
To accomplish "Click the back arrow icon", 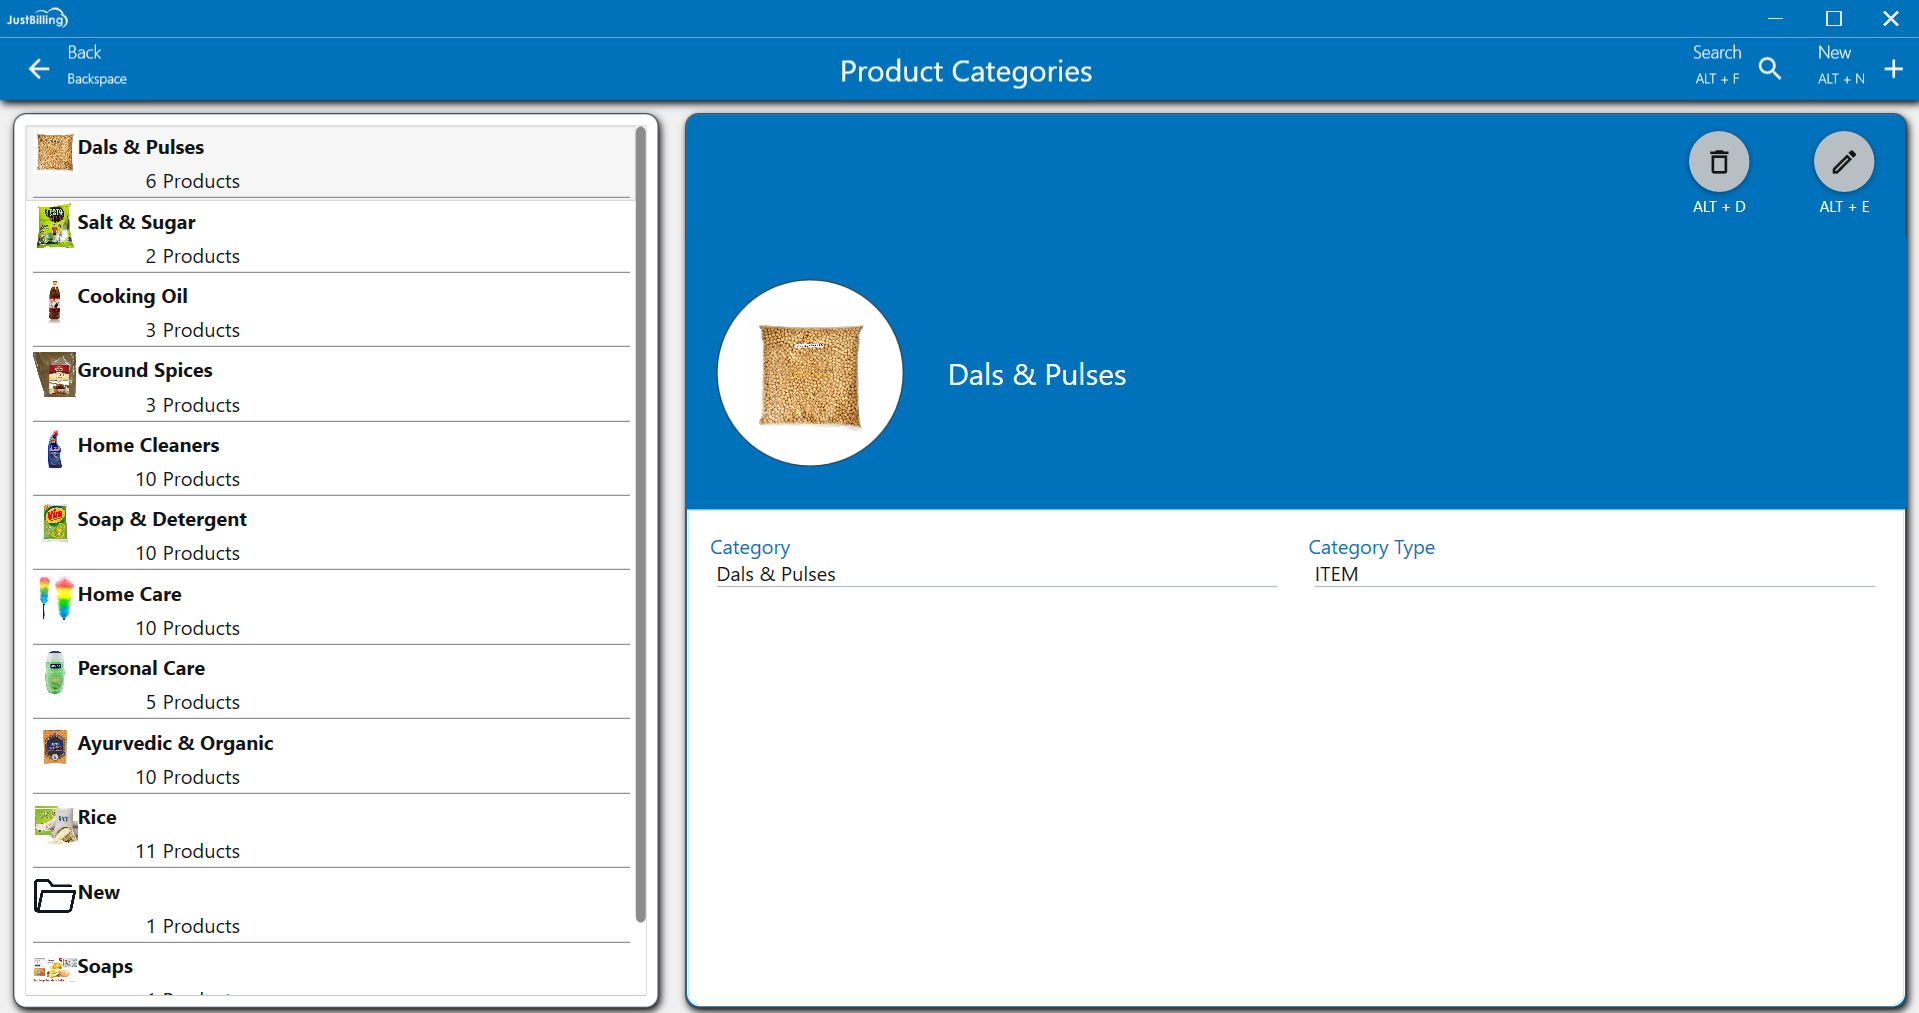I will pos(39,69).
